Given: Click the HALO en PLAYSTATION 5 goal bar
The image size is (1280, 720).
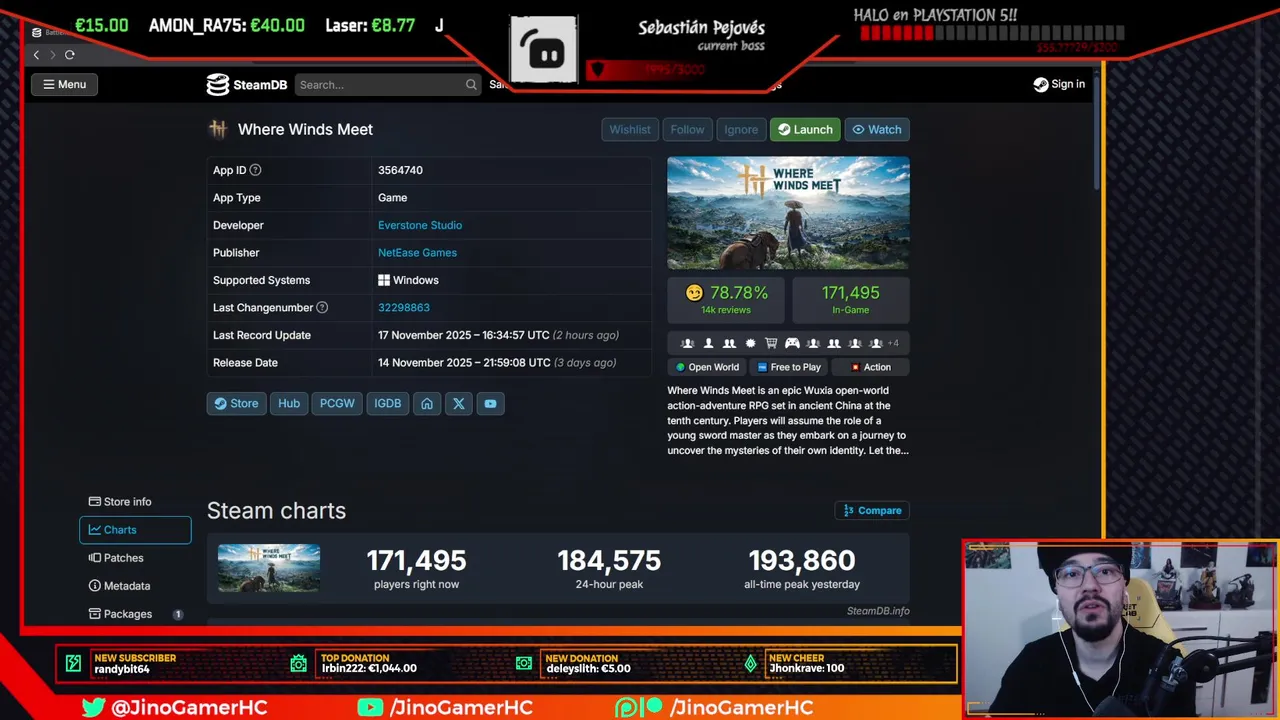Looking at the screenshot, I should (x=992, y=33).
